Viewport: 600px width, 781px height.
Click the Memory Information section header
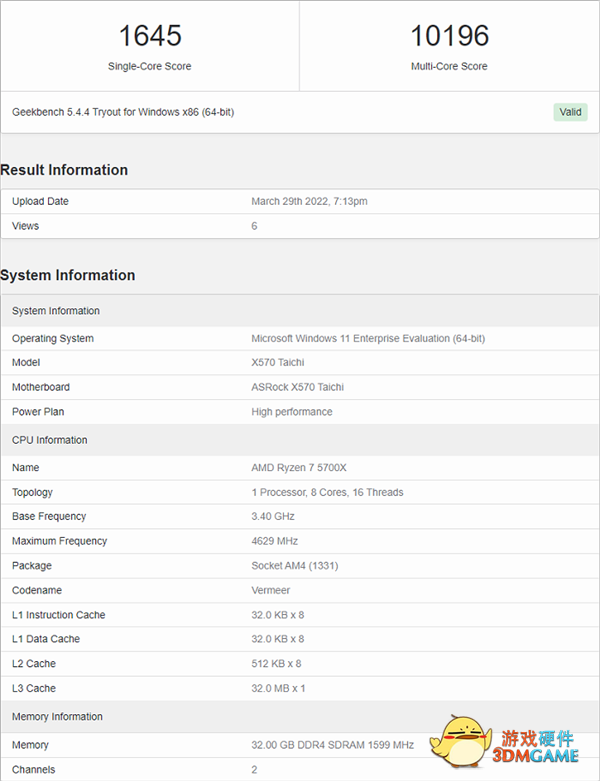(x=300, y=717)
